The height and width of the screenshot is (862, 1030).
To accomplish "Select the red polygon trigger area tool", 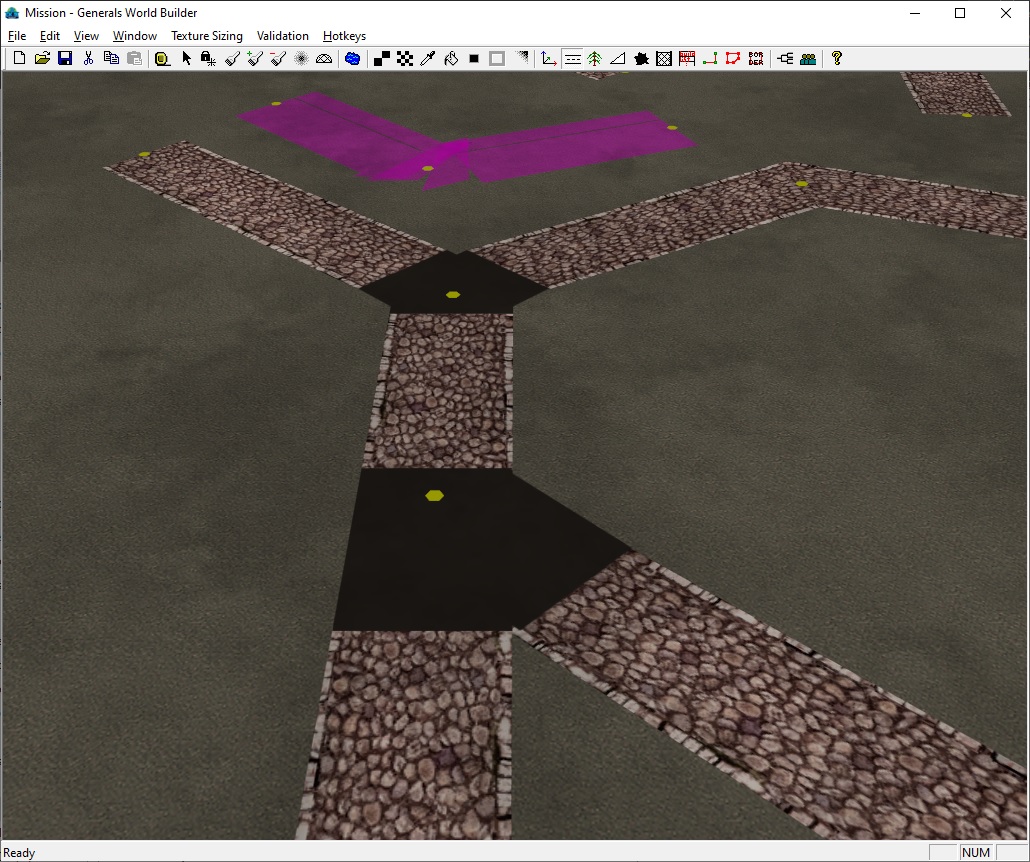I will (x=732, y=58).
